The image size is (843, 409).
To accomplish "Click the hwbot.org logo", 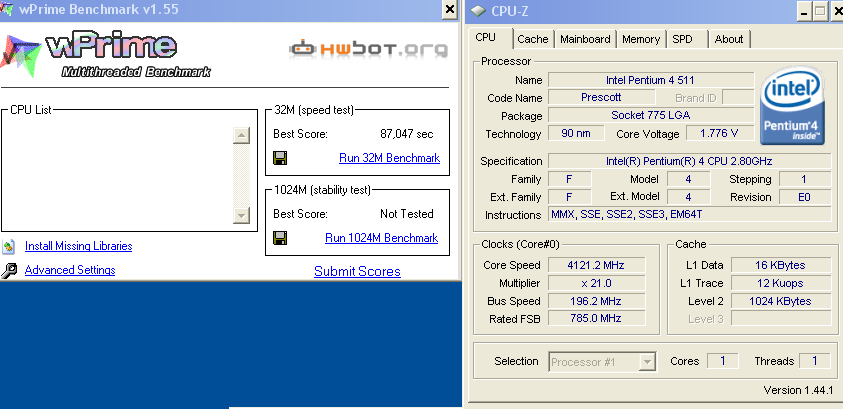I will [368, 49].
